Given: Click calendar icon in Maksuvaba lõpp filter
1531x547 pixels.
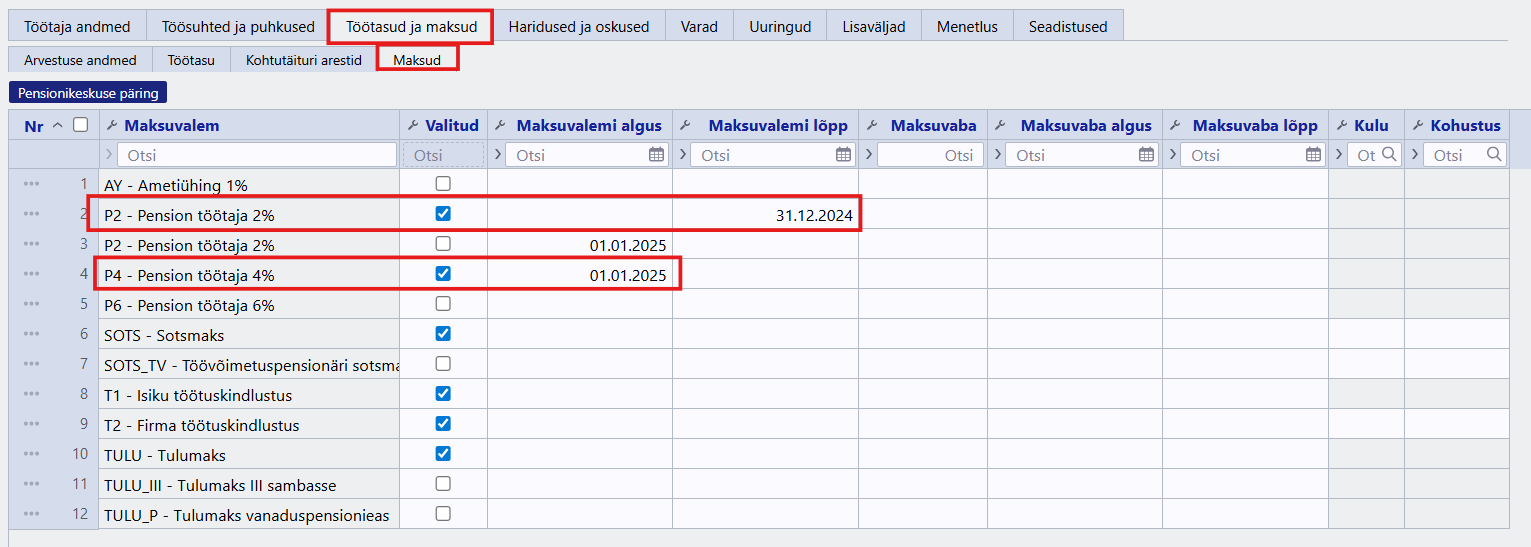Looking at the screenshot, I should (x=1313, y=155).
